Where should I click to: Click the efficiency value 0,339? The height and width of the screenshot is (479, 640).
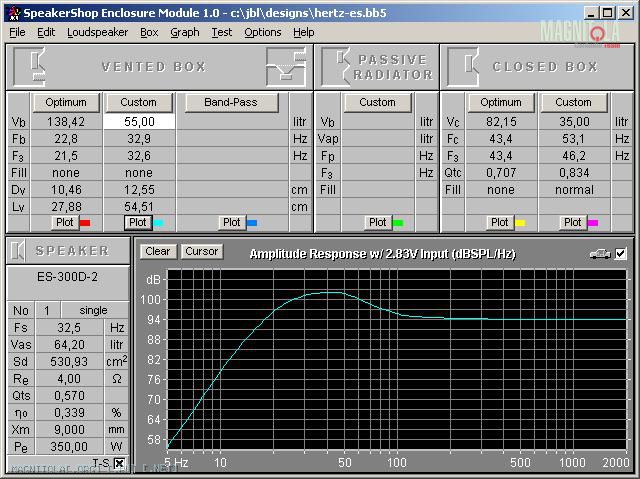click(69, 412)
